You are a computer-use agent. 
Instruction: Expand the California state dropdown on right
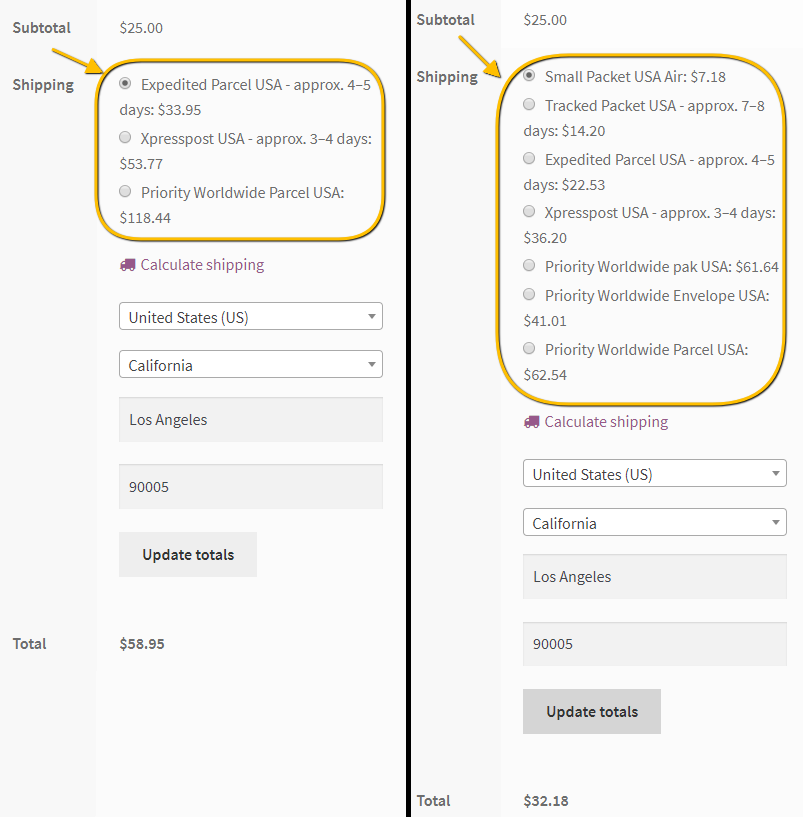(654, 522)
